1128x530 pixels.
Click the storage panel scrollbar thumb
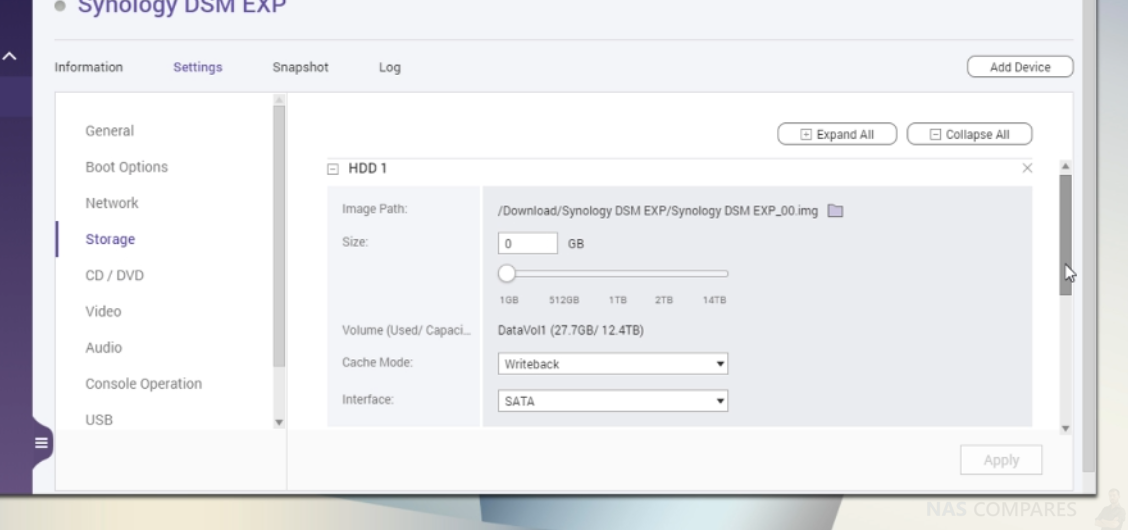[x=1065, y=234]
